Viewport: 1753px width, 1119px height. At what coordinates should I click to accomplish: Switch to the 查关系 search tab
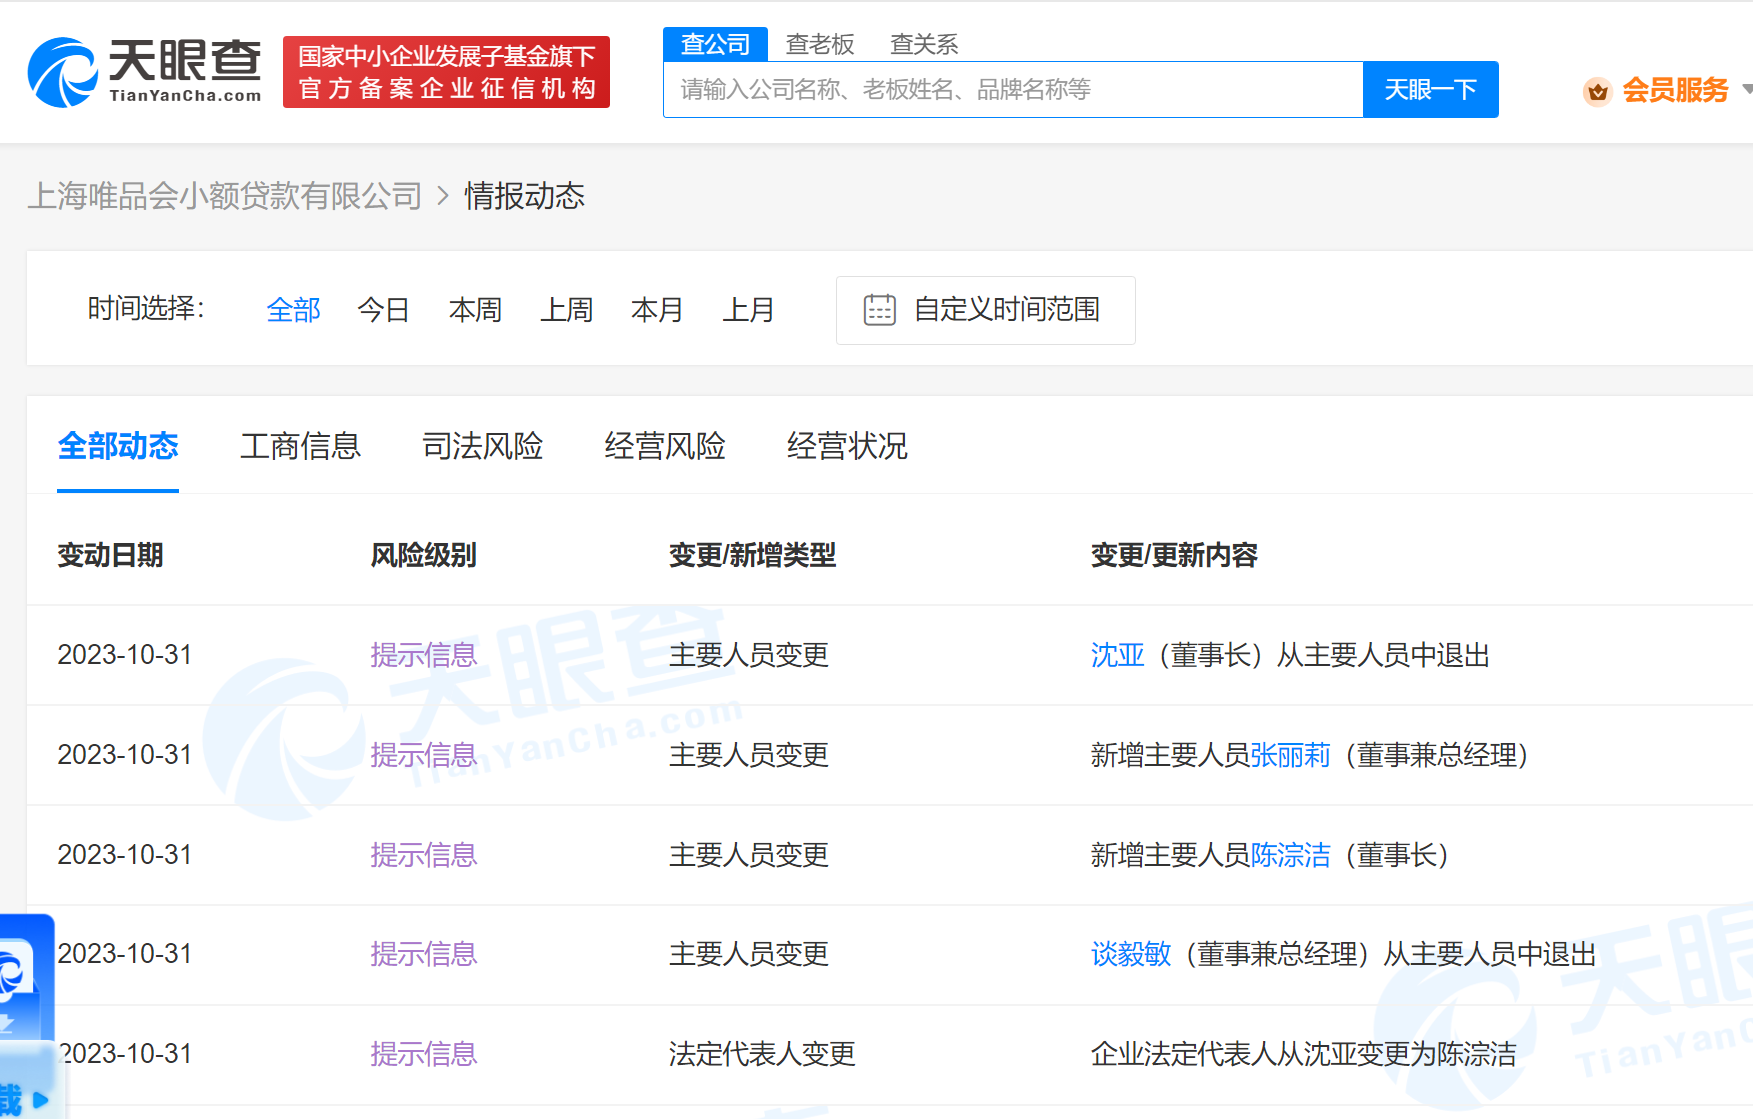coord(924,44)
